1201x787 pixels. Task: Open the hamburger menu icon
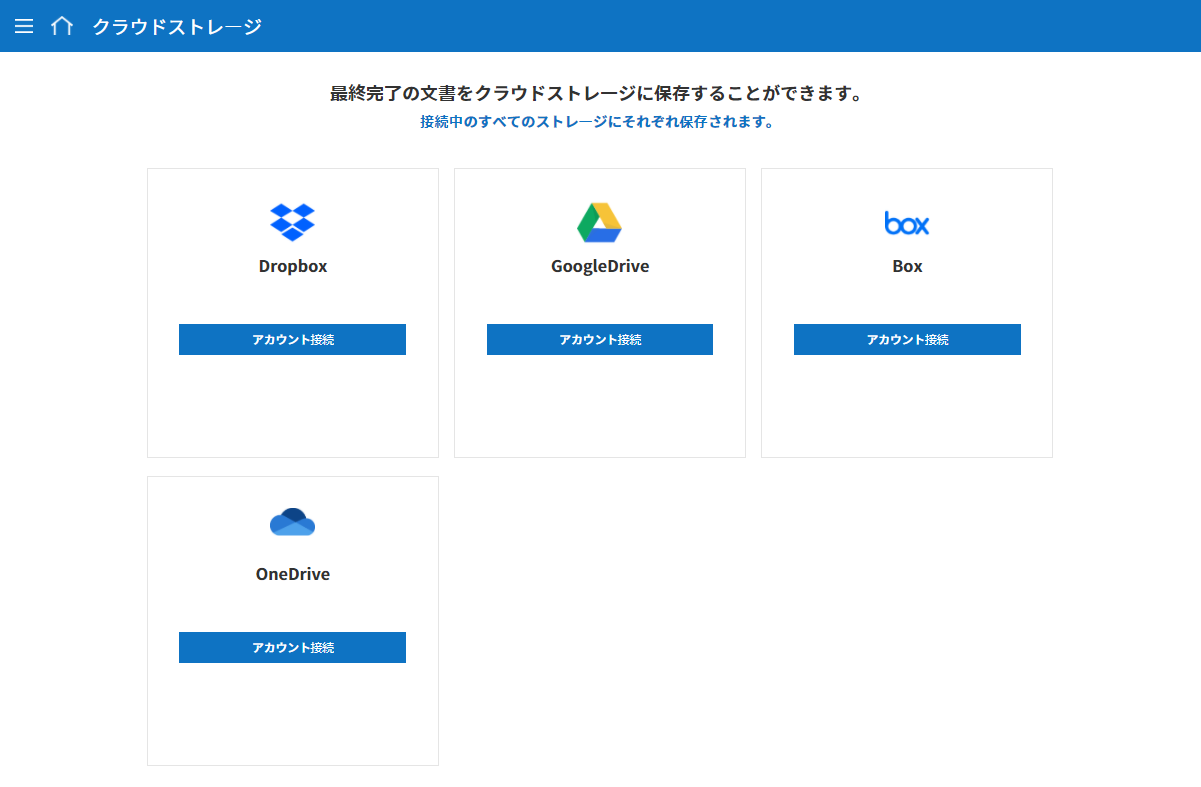(x=24, y=26)
